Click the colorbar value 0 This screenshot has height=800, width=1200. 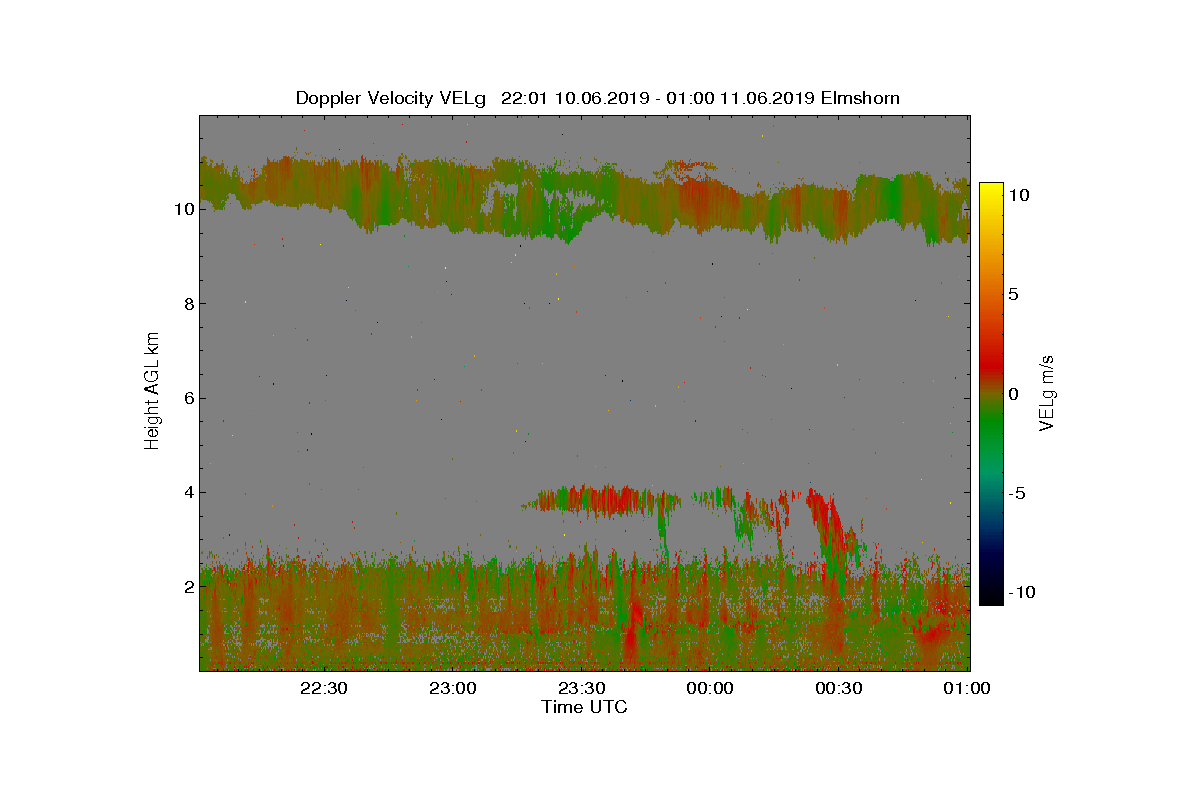1015,394
